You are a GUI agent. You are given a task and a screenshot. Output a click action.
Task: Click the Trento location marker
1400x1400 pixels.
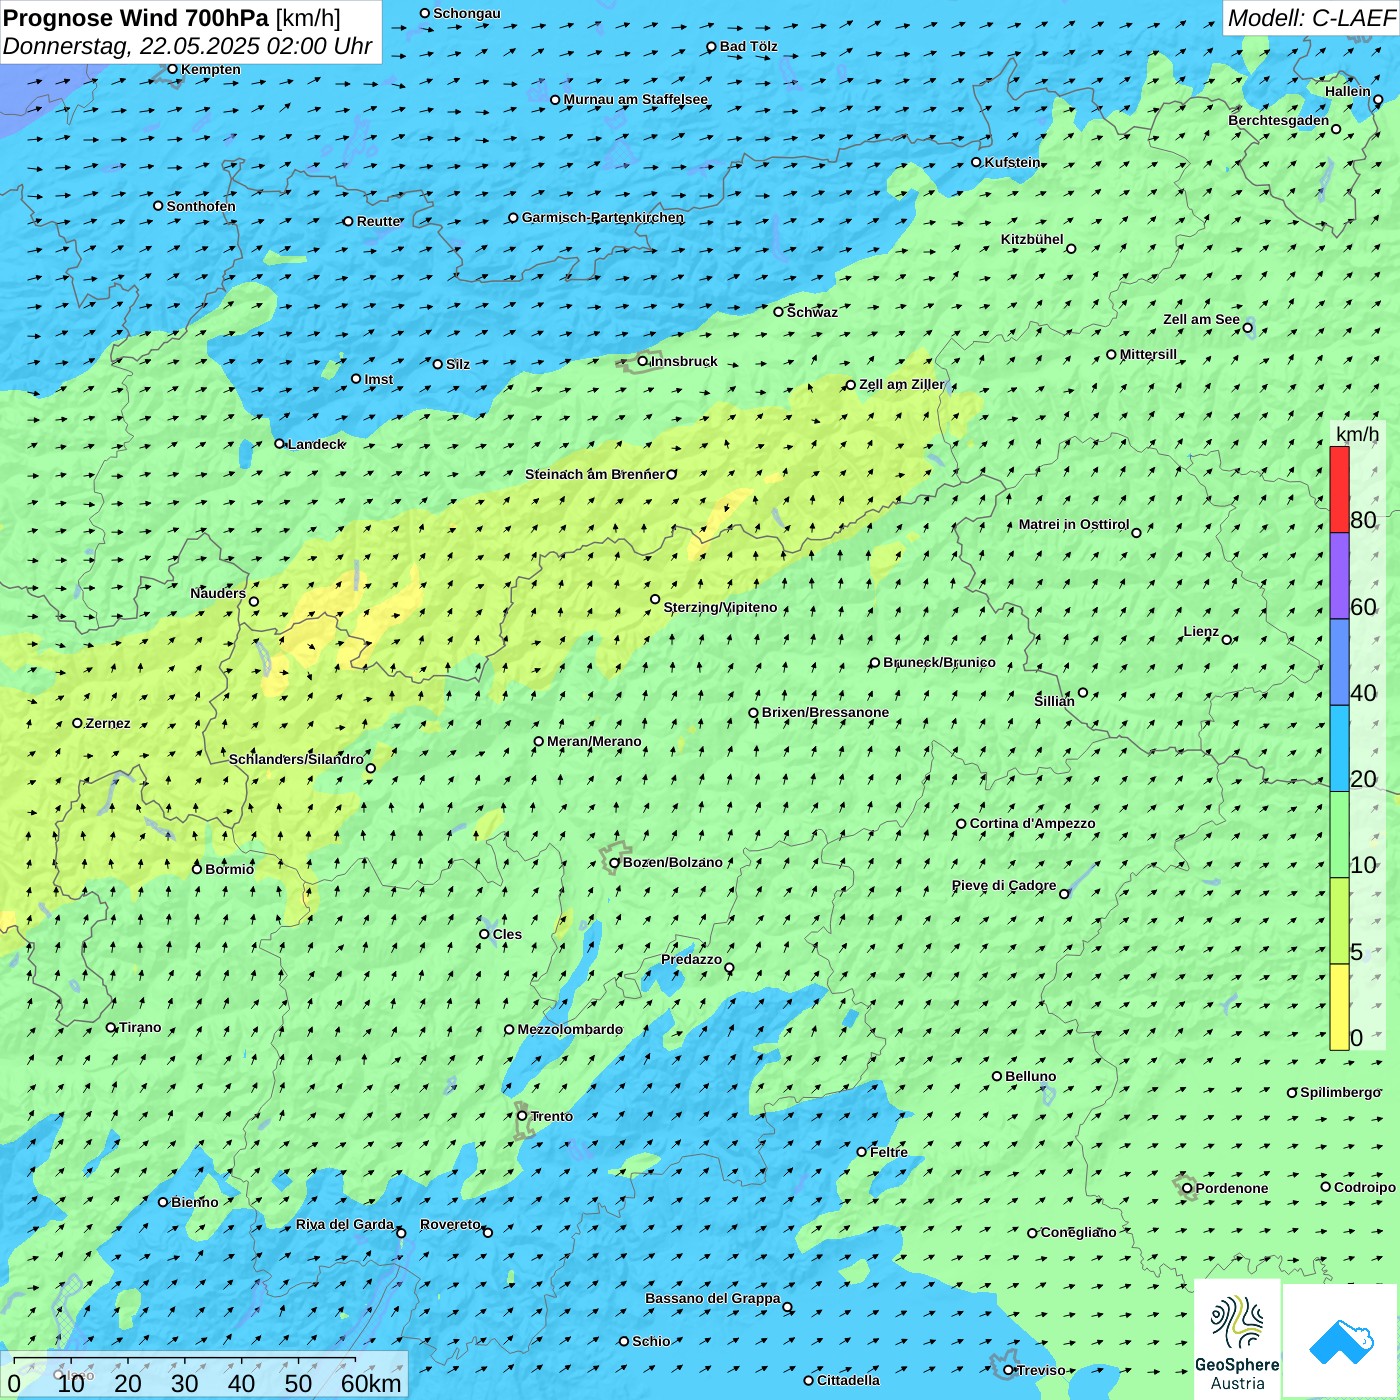pos(522,1116)
